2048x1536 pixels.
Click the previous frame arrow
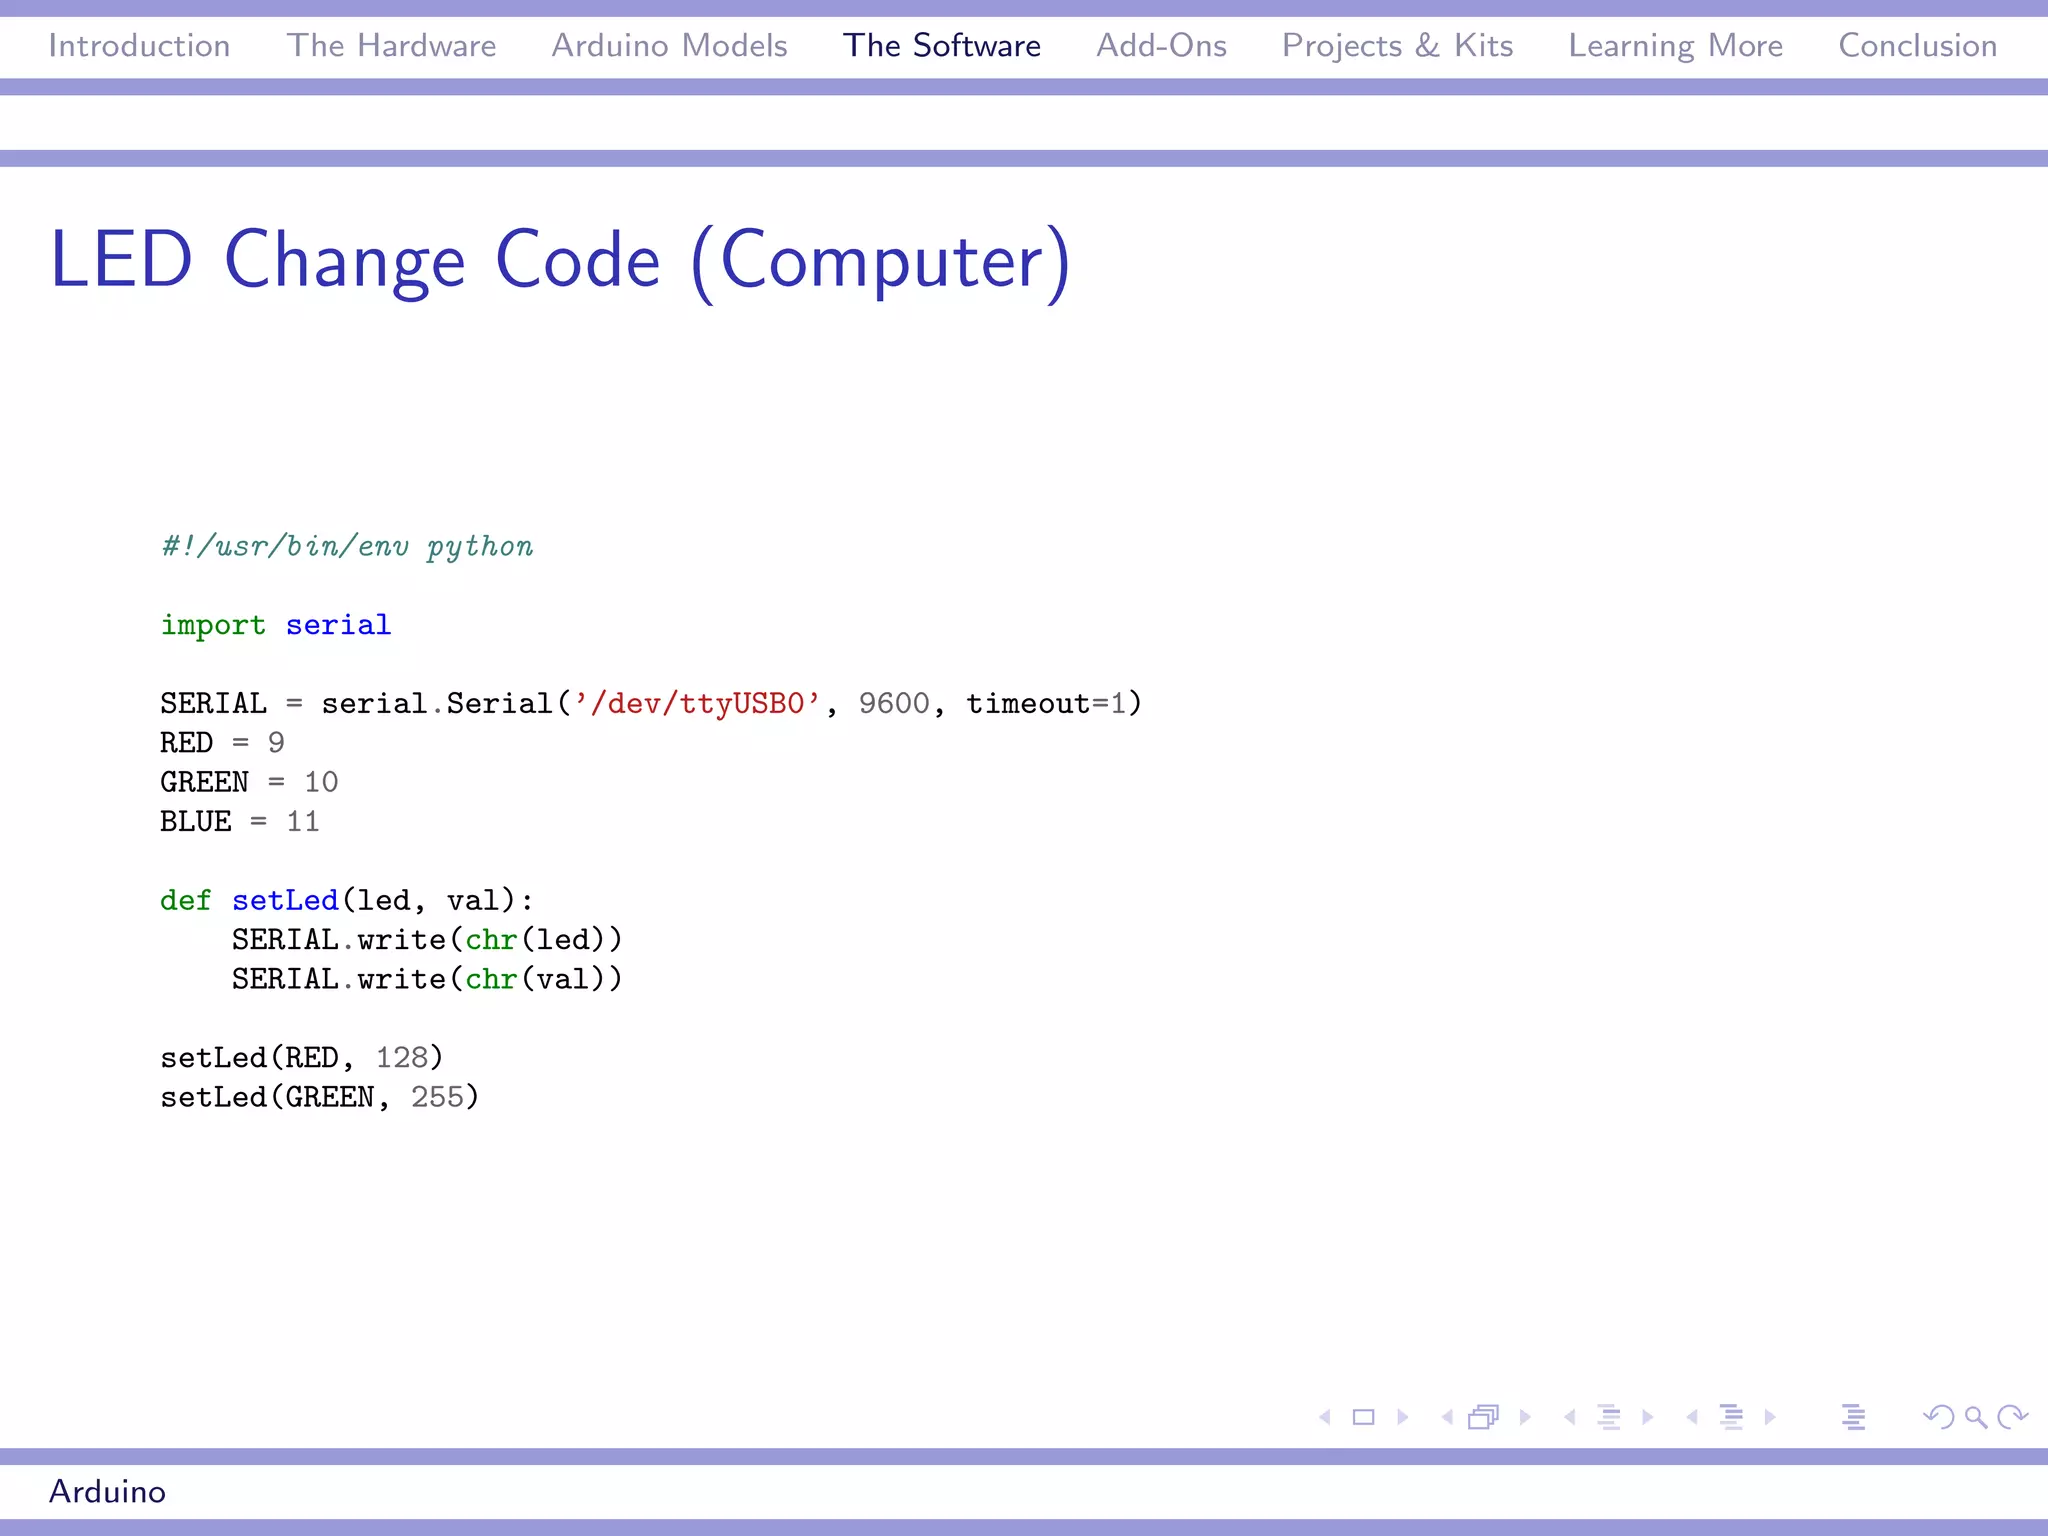pos(1447,1417)
